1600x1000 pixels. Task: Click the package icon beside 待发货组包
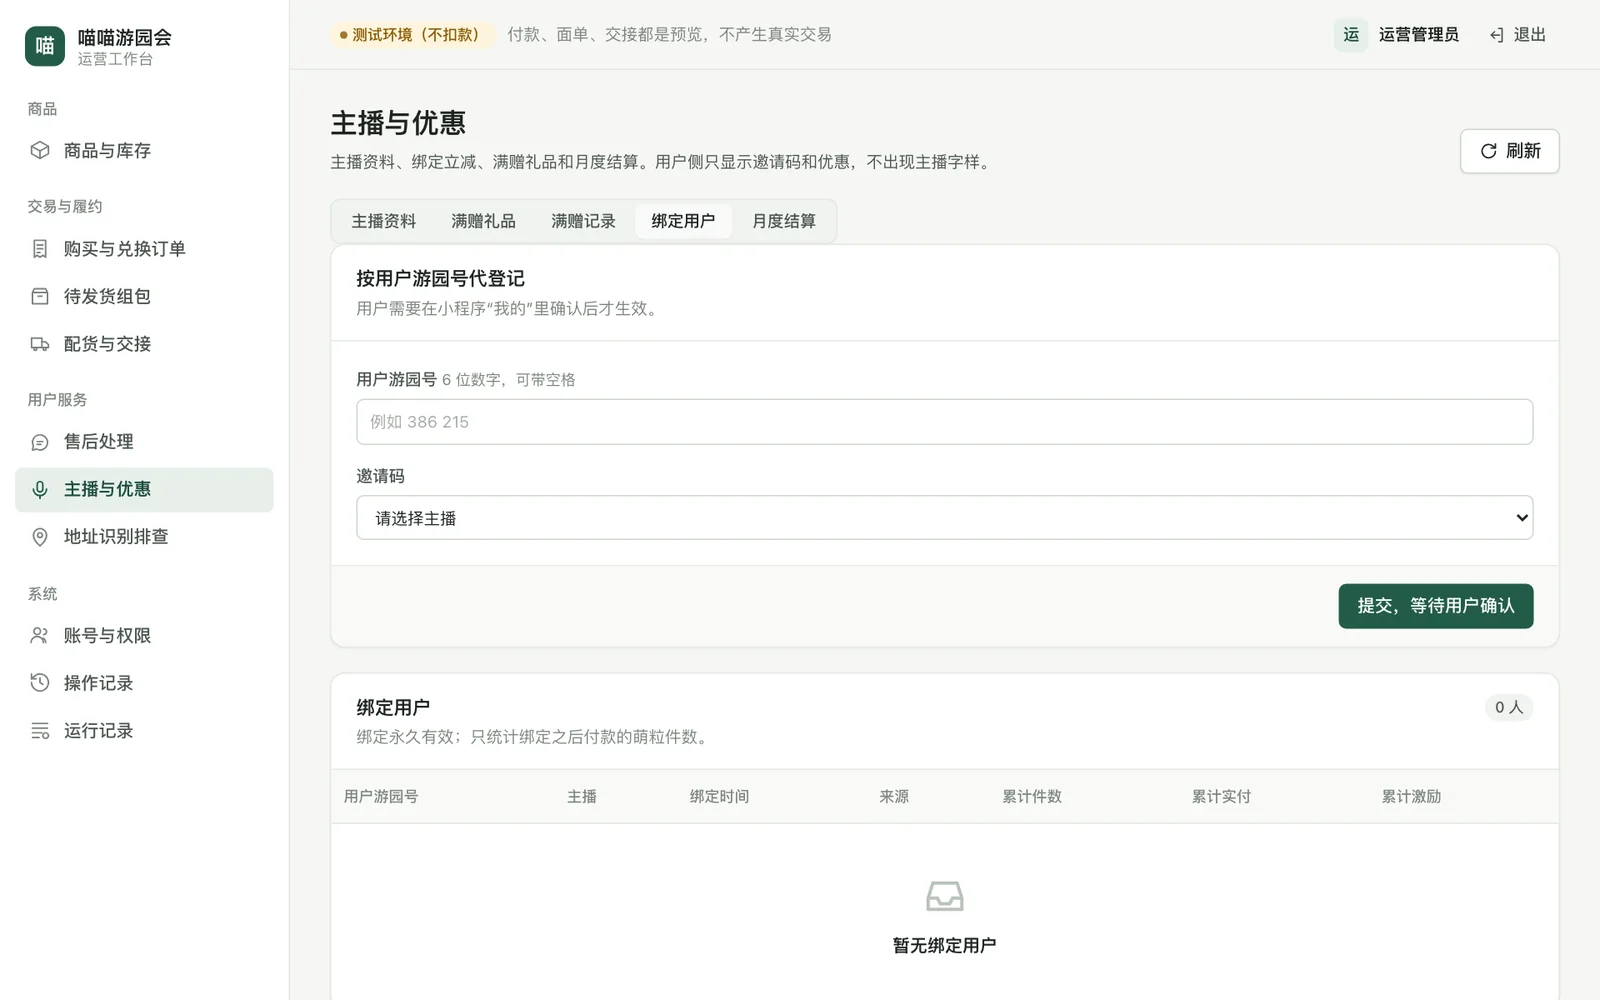[x=40, y=296]
